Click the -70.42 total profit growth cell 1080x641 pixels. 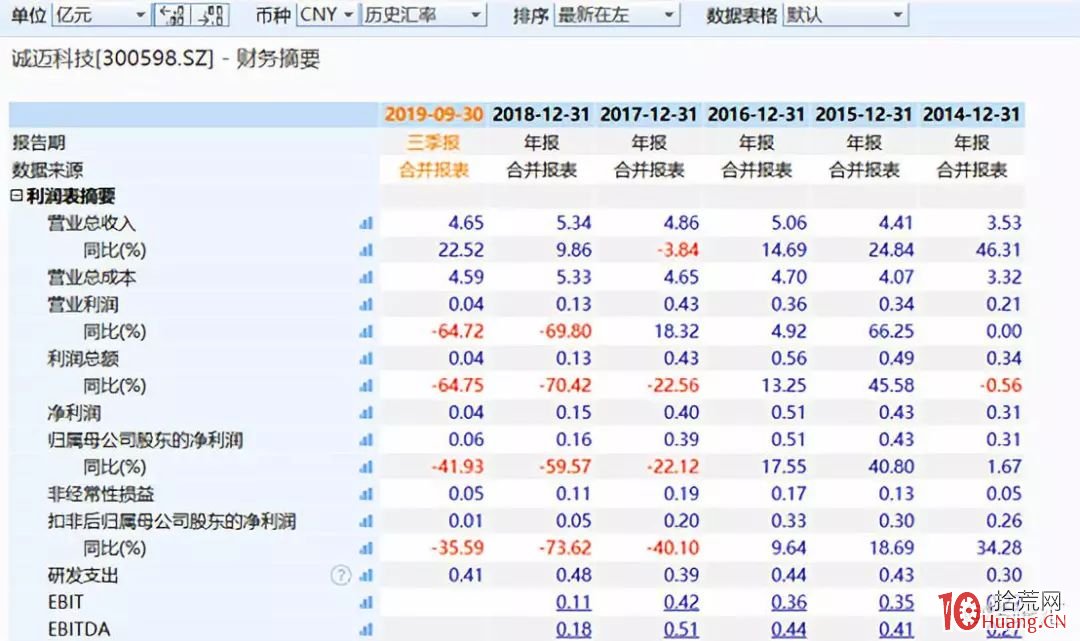[565, 386]
